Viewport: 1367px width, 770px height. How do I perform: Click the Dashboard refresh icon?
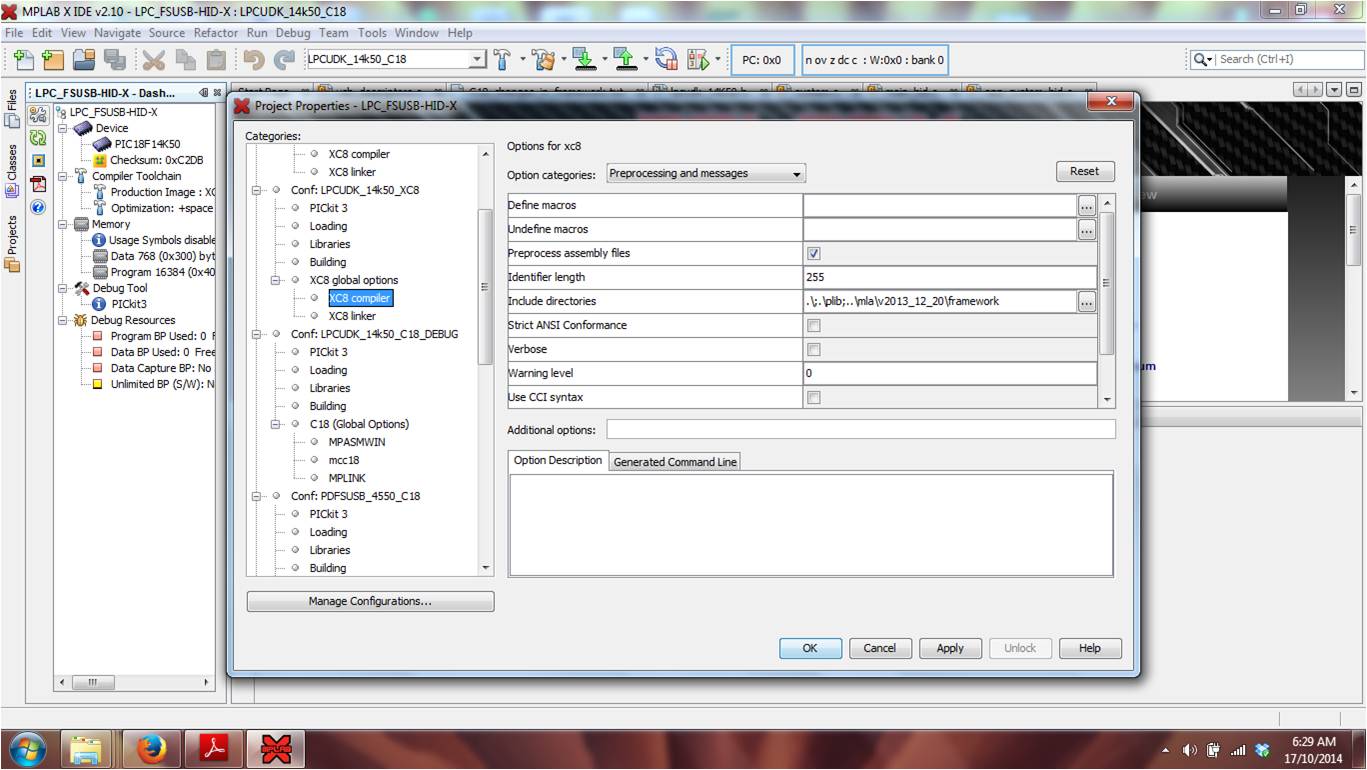click(38, 138)
